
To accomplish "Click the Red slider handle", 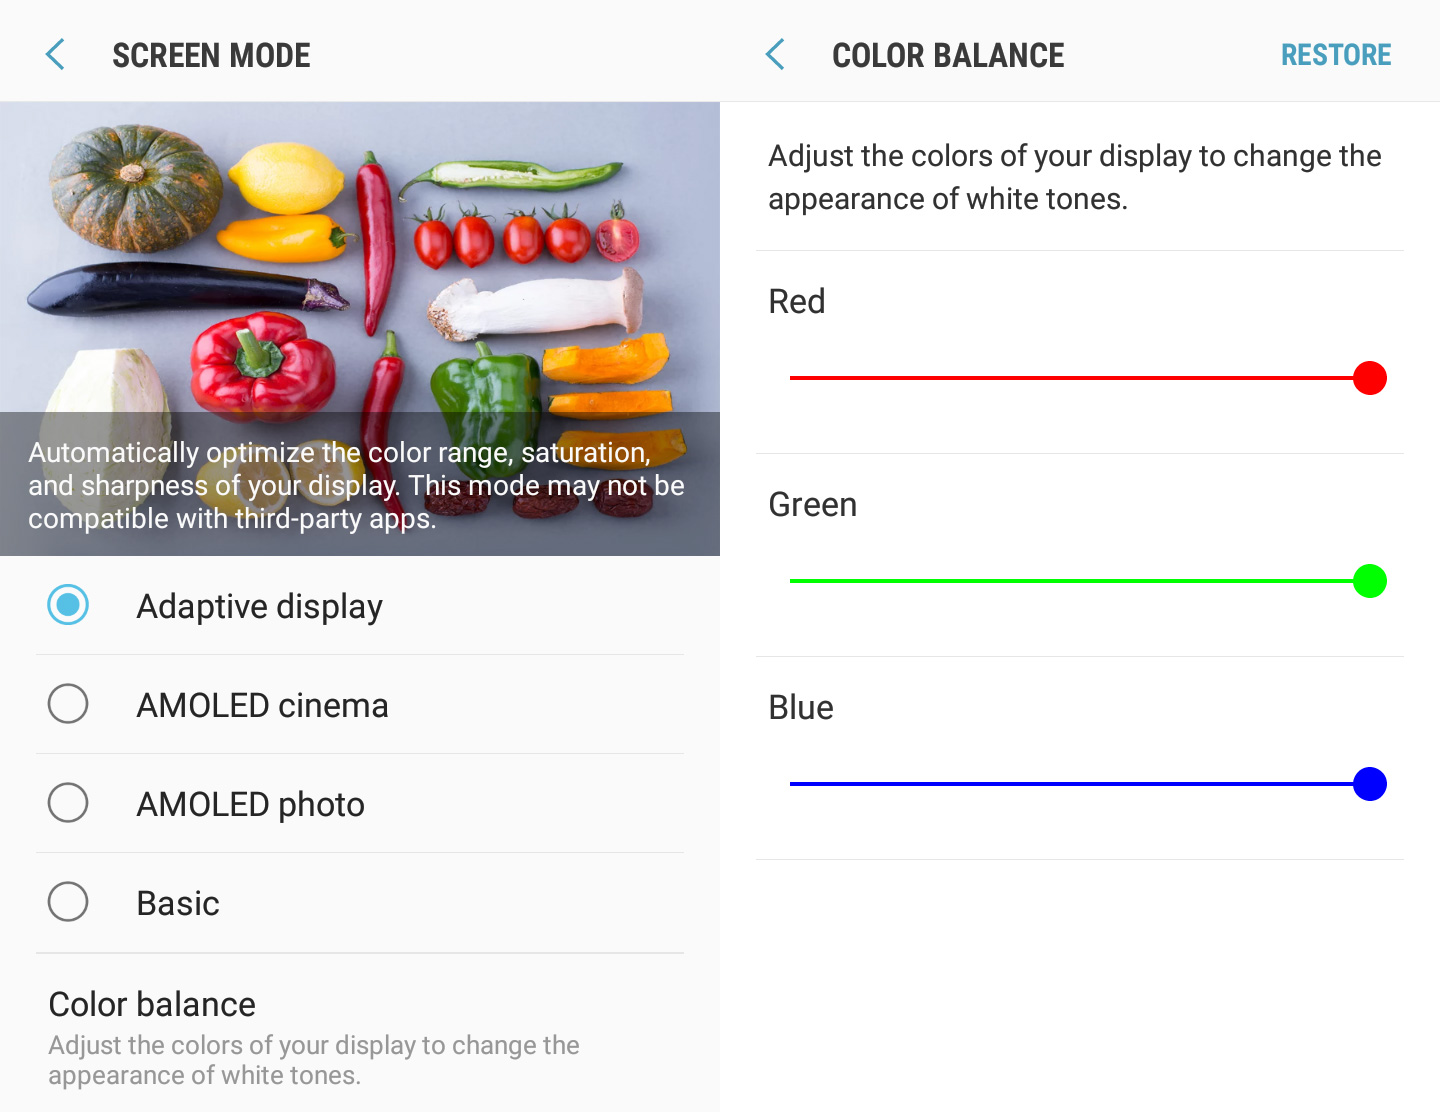I will 1371,378.
